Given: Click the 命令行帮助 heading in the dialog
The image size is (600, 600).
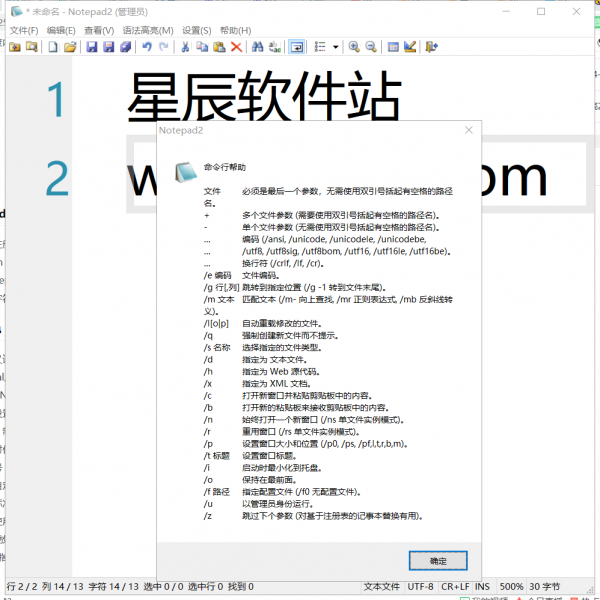Looking at the screenshot, I should click(225, 167).
